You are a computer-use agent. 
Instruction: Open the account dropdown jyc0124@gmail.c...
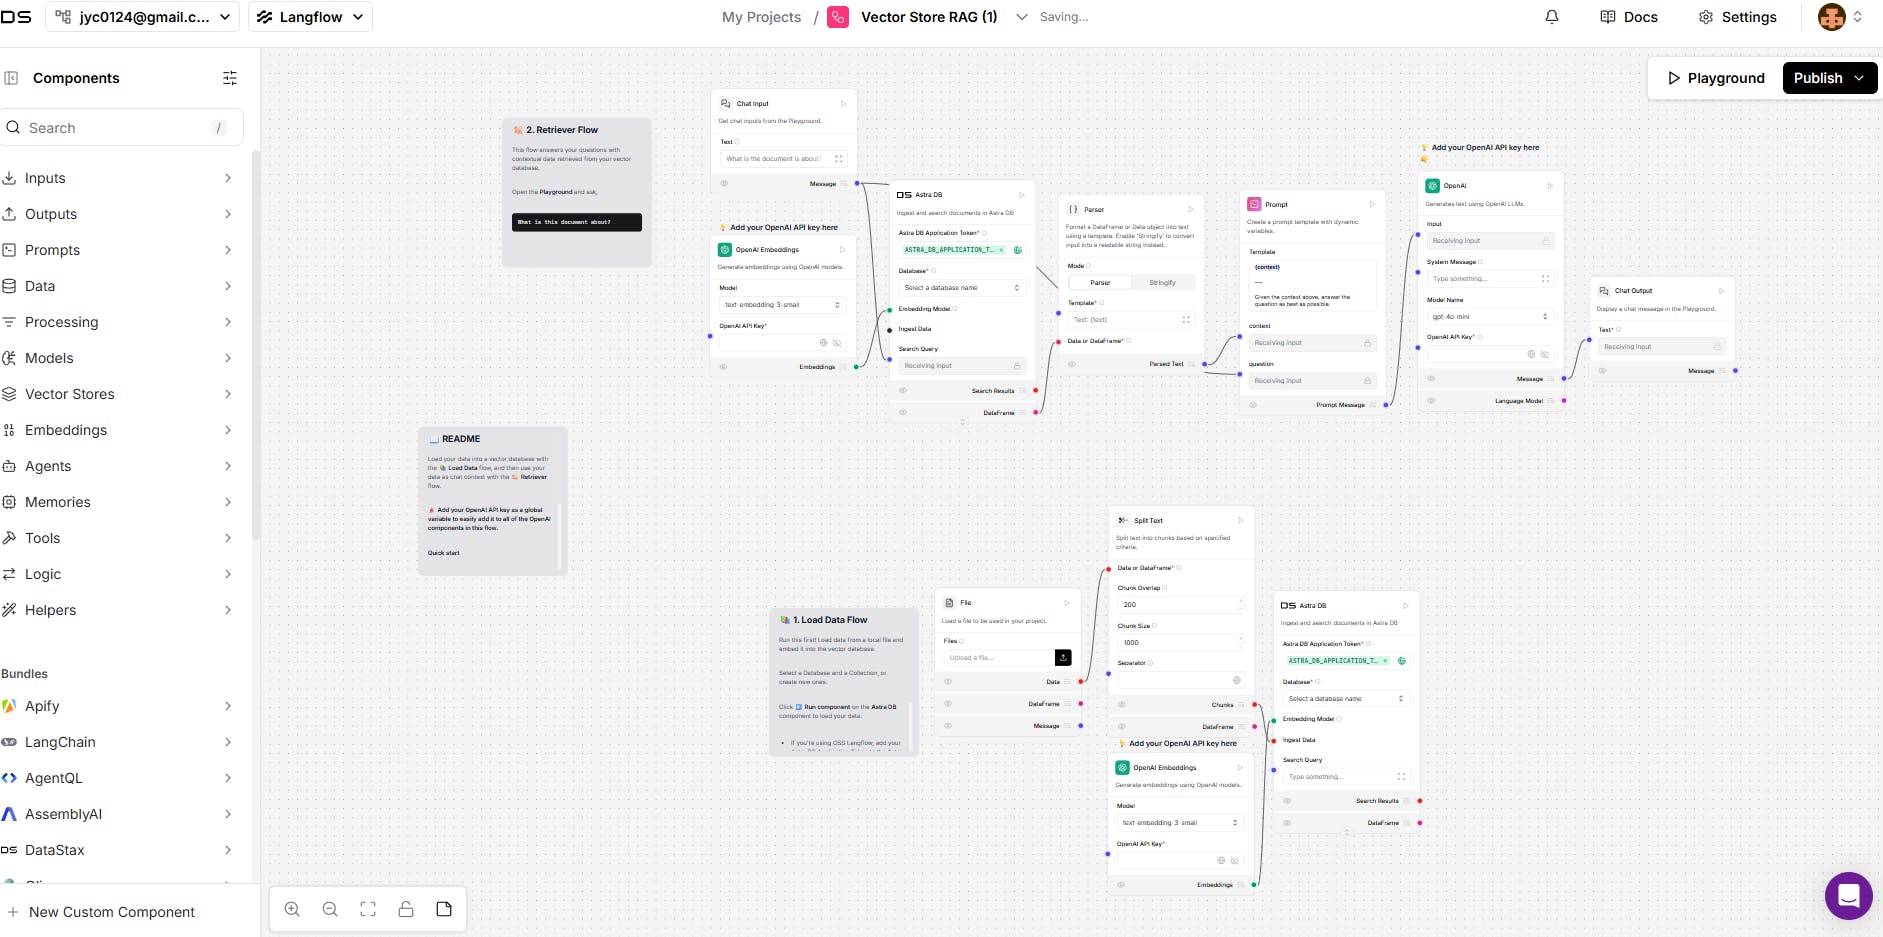142,17
